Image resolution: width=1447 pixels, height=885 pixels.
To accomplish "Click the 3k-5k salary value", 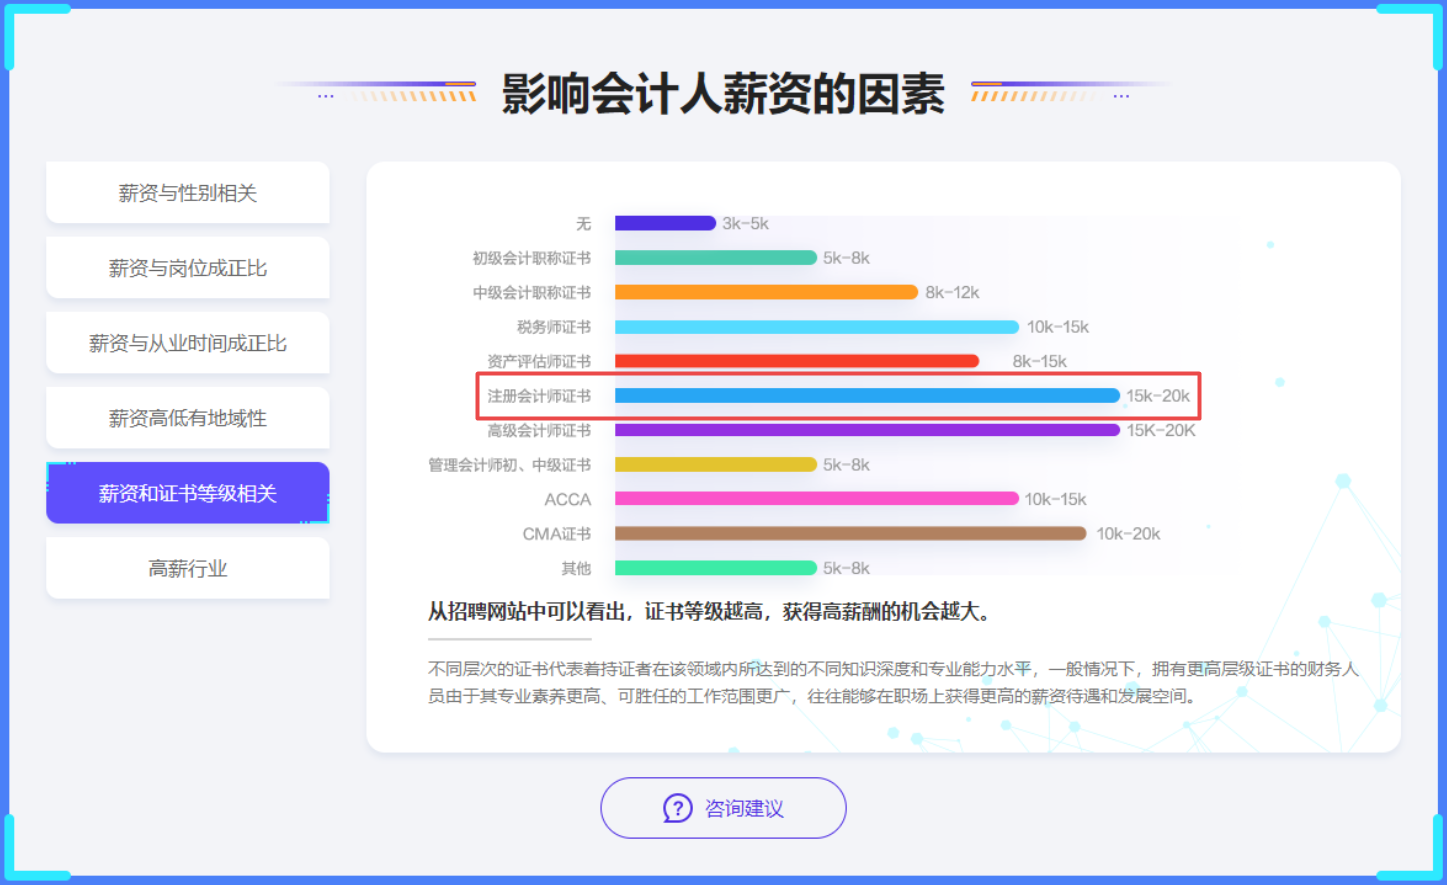I will 746,223.
